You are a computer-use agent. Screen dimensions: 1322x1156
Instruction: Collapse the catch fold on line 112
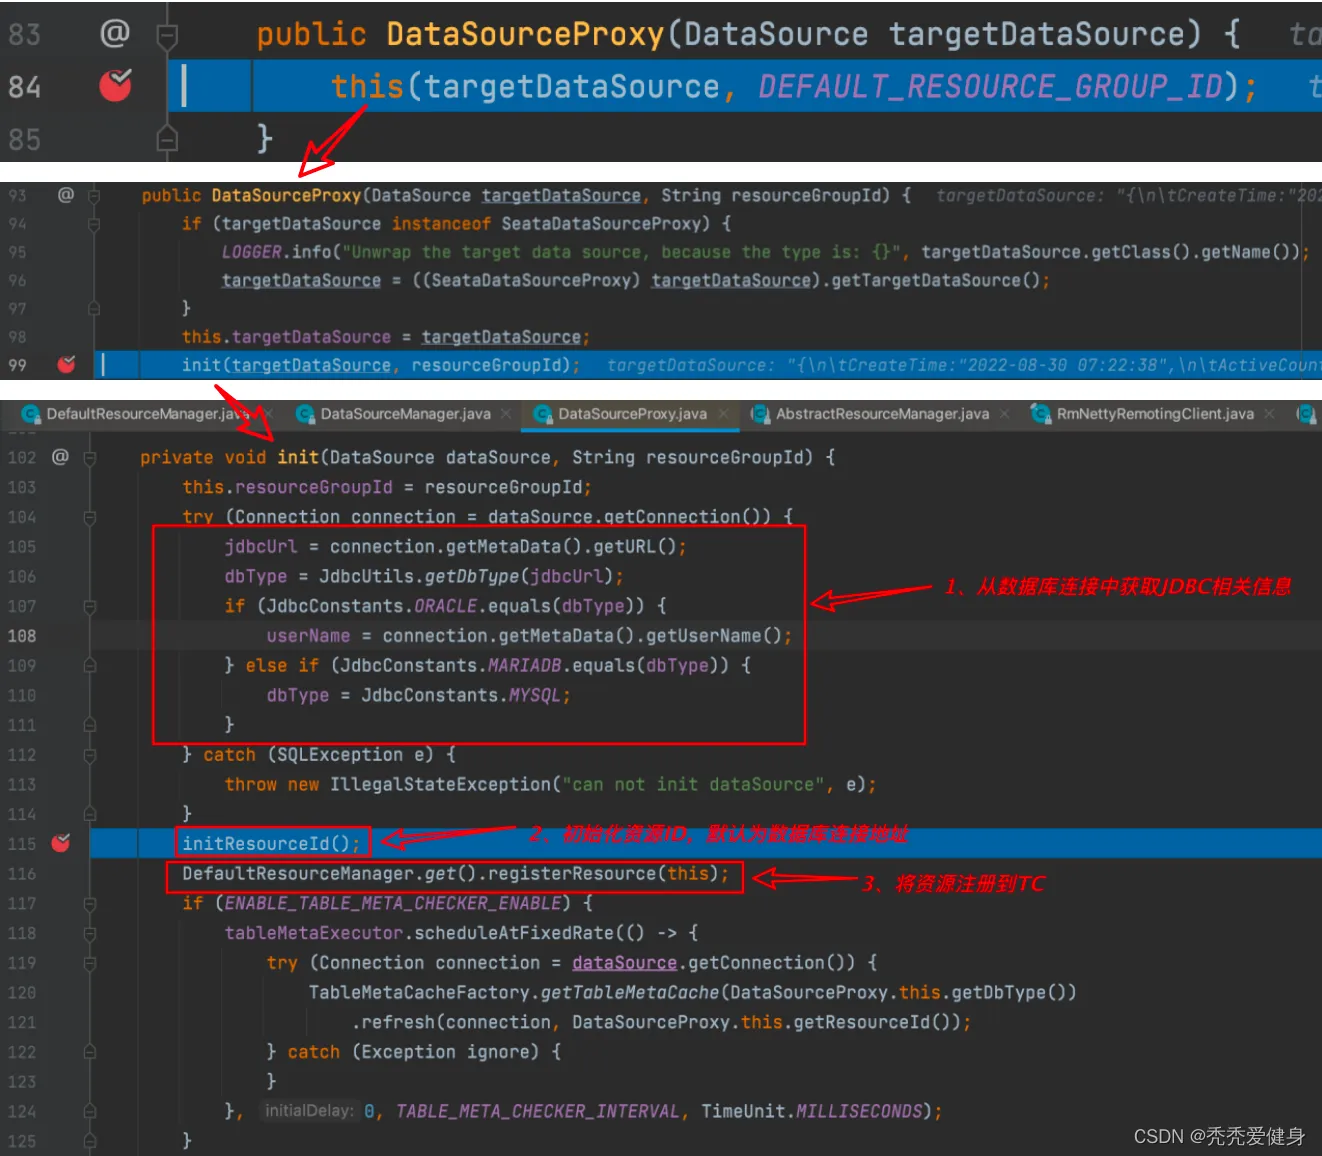[90, 755]
